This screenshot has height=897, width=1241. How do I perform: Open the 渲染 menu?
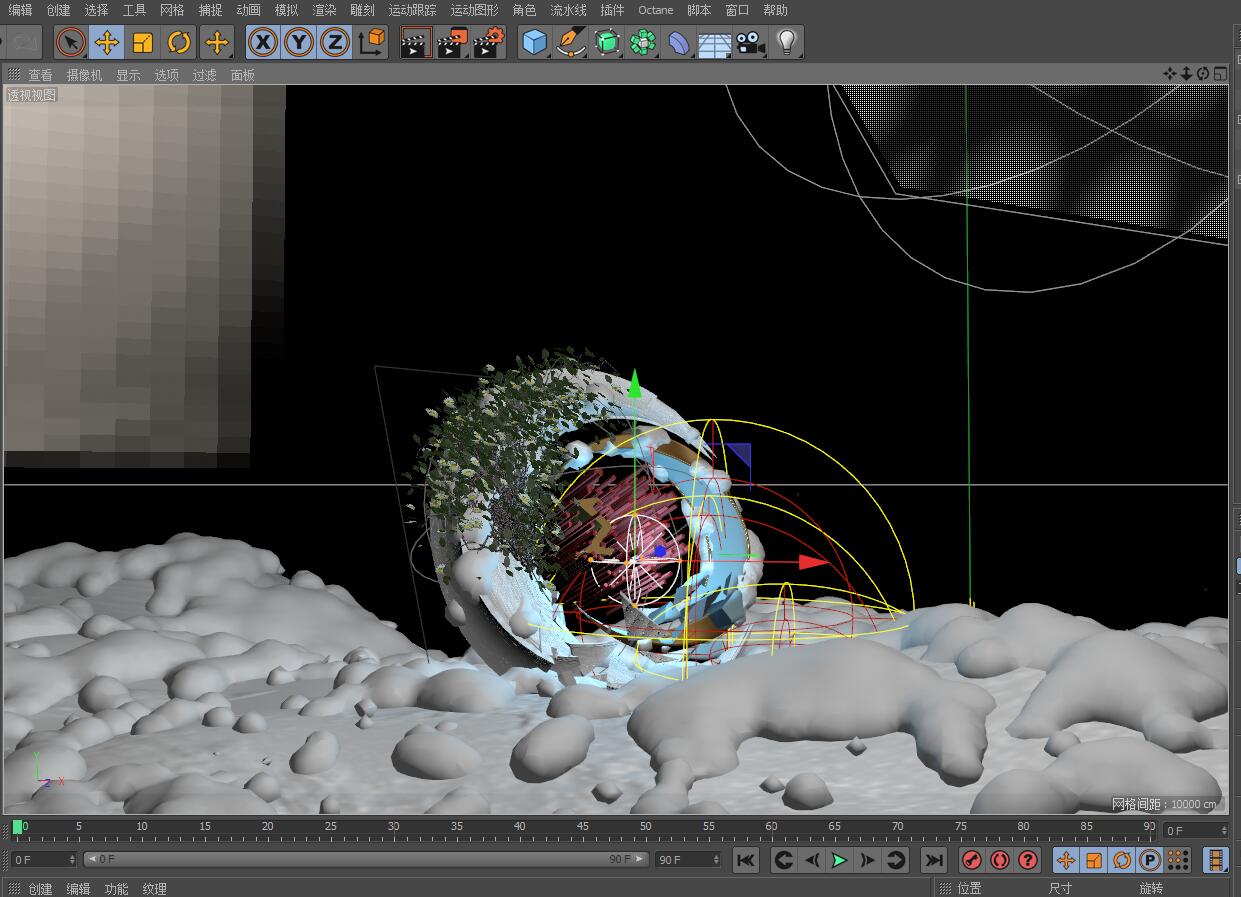324,10
